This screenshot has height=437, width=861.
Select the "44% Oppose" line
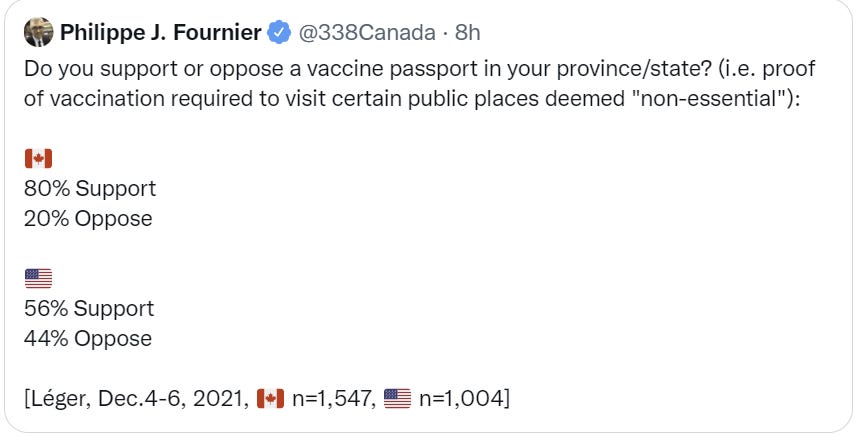pos(88,338)
